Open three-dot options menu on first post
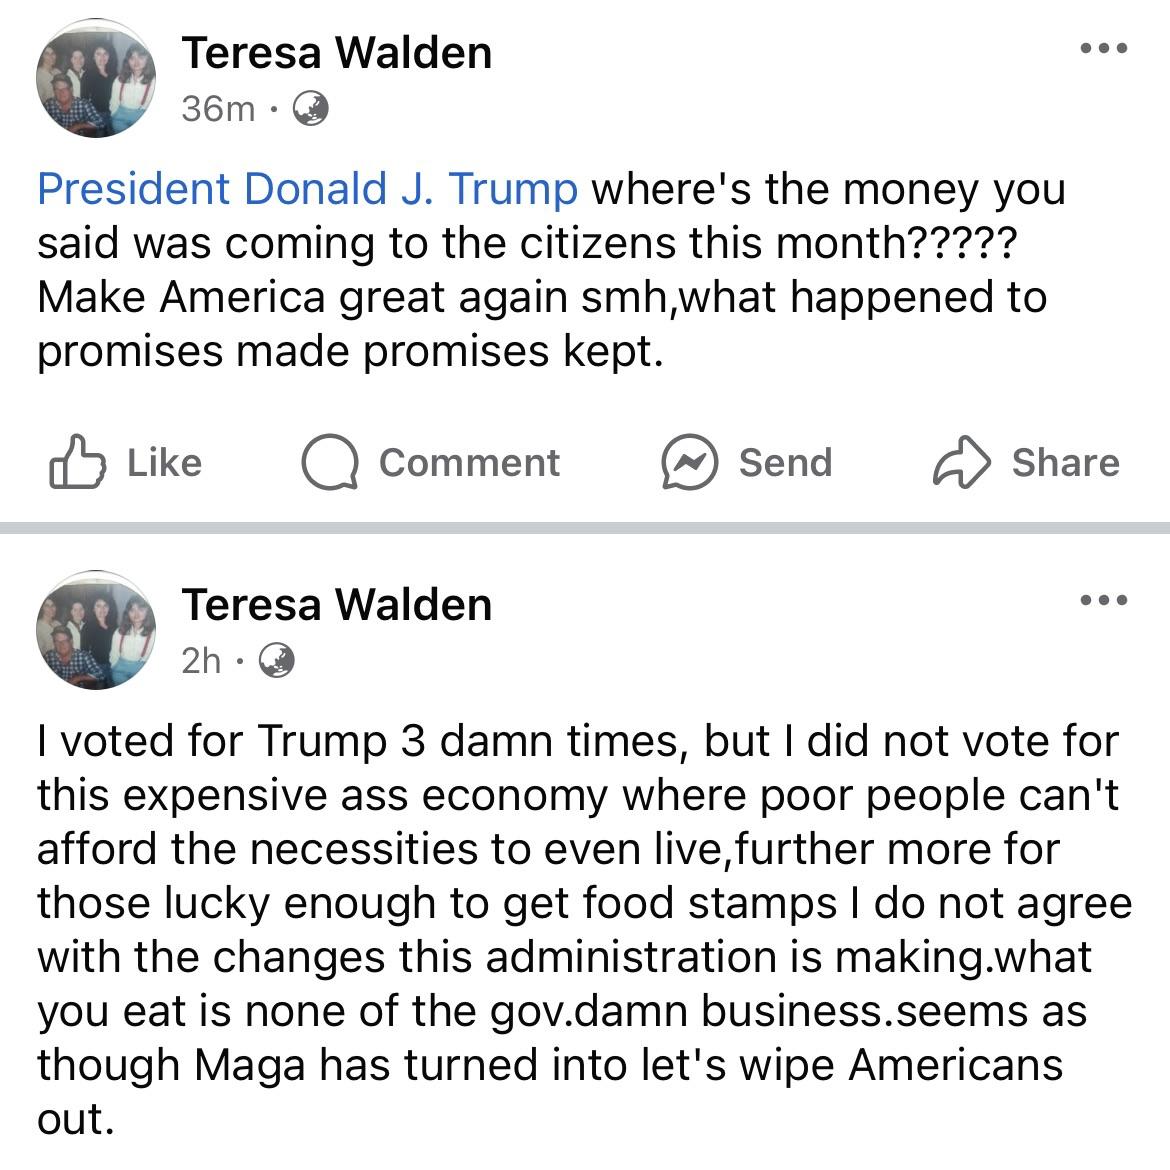The image size is (1170, 1170). point(1104,49)
